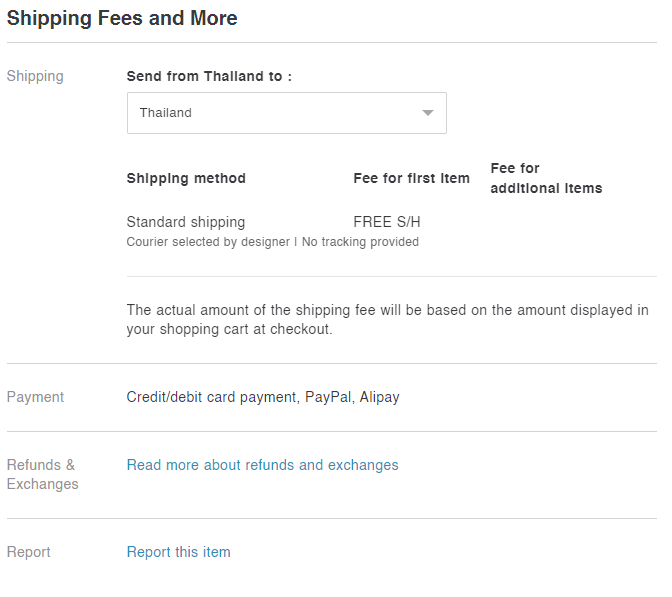This screenshot has height=597, width=672.
Task: Click the Fee for first item header
Action: 411,178
